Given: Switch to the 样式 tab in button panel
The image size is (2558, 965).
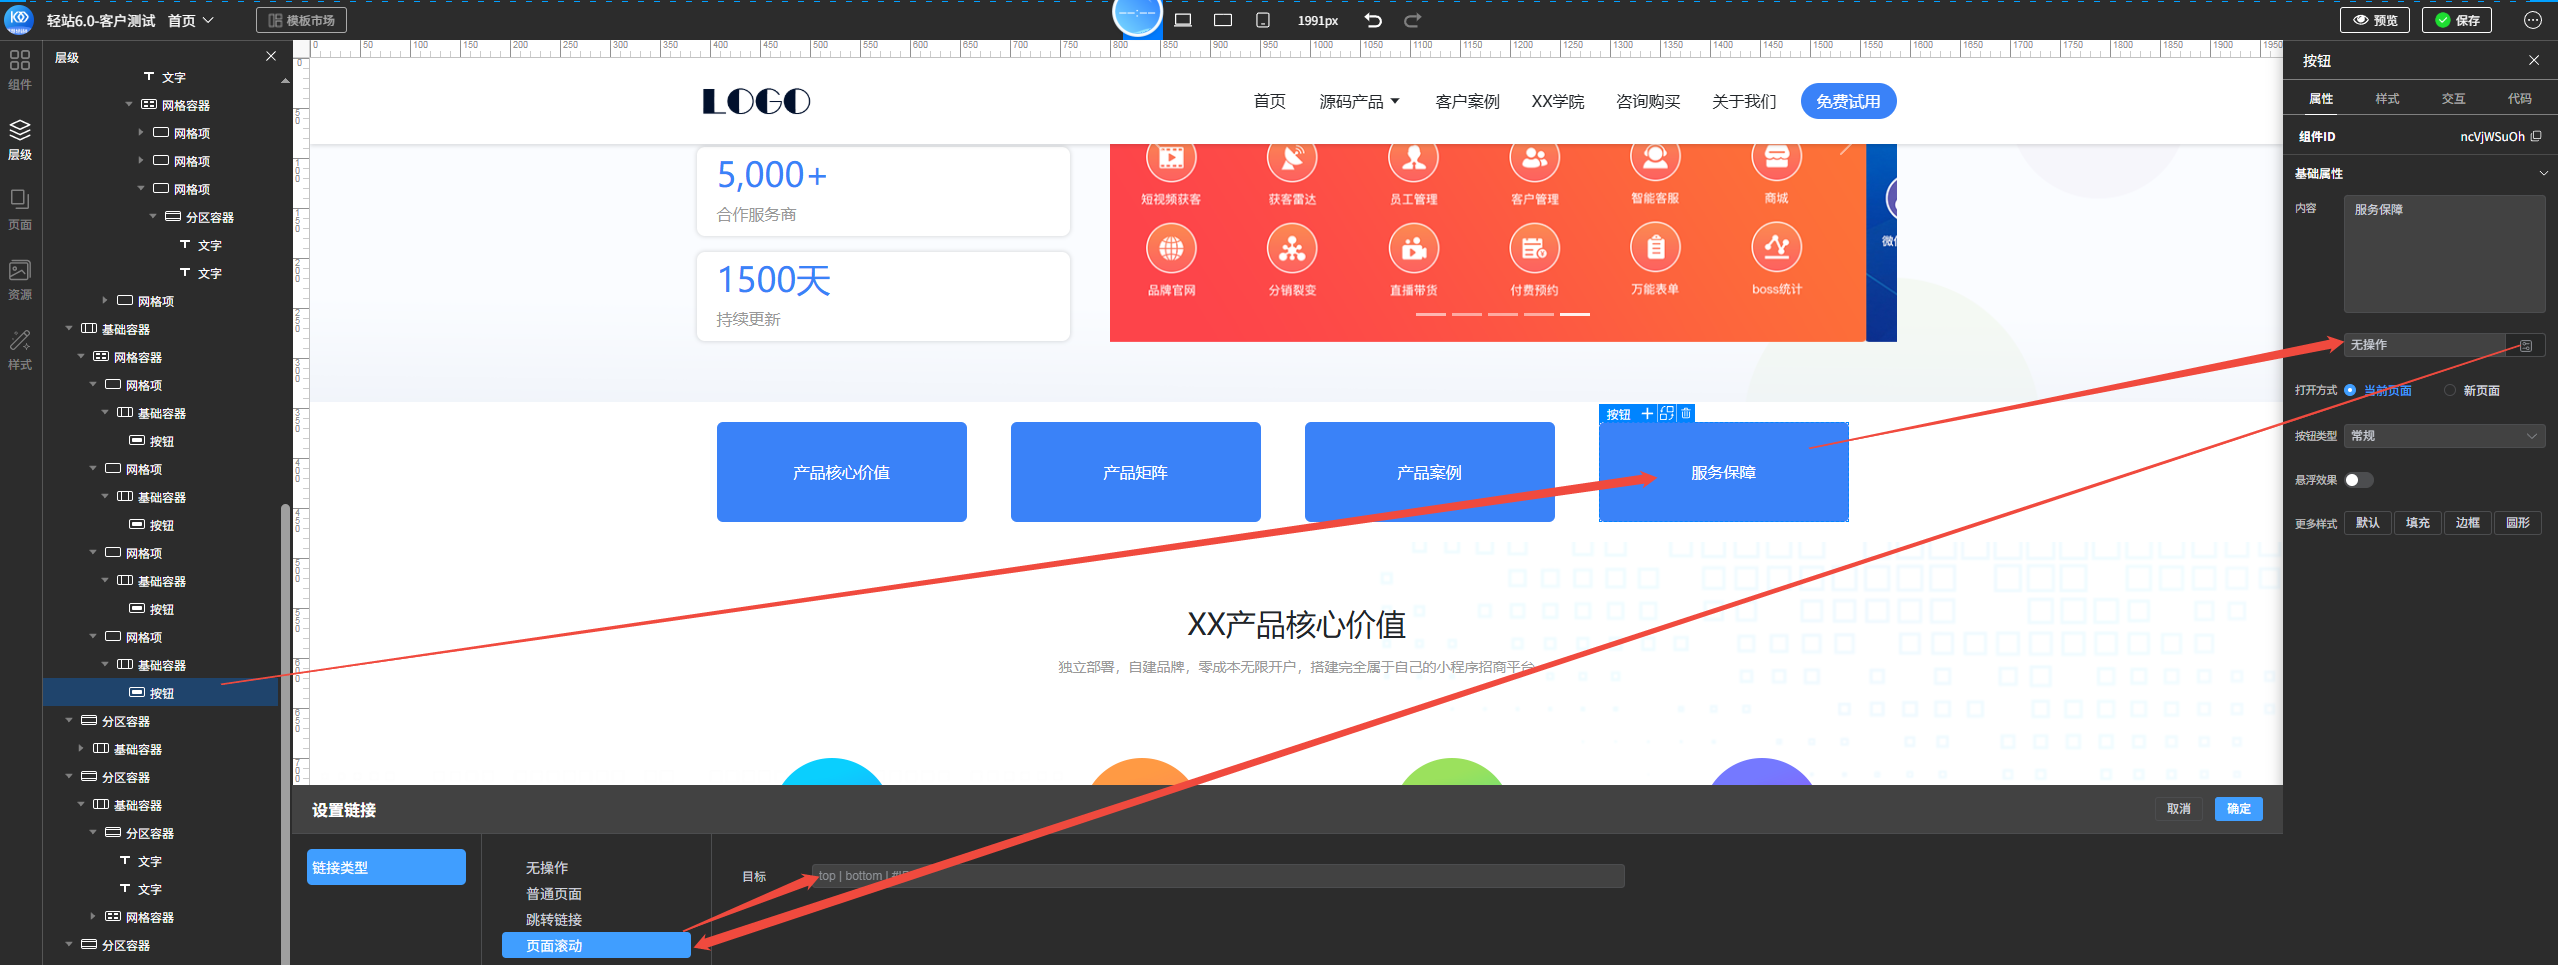Looking at the screenshot, I should point(2387,99).
